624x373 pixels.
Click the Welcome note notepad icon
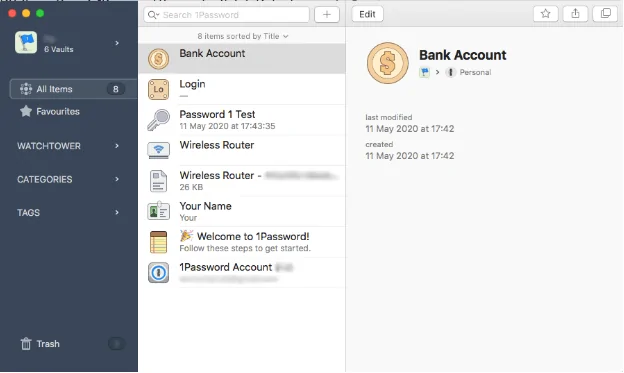click(x=158, y=242)
